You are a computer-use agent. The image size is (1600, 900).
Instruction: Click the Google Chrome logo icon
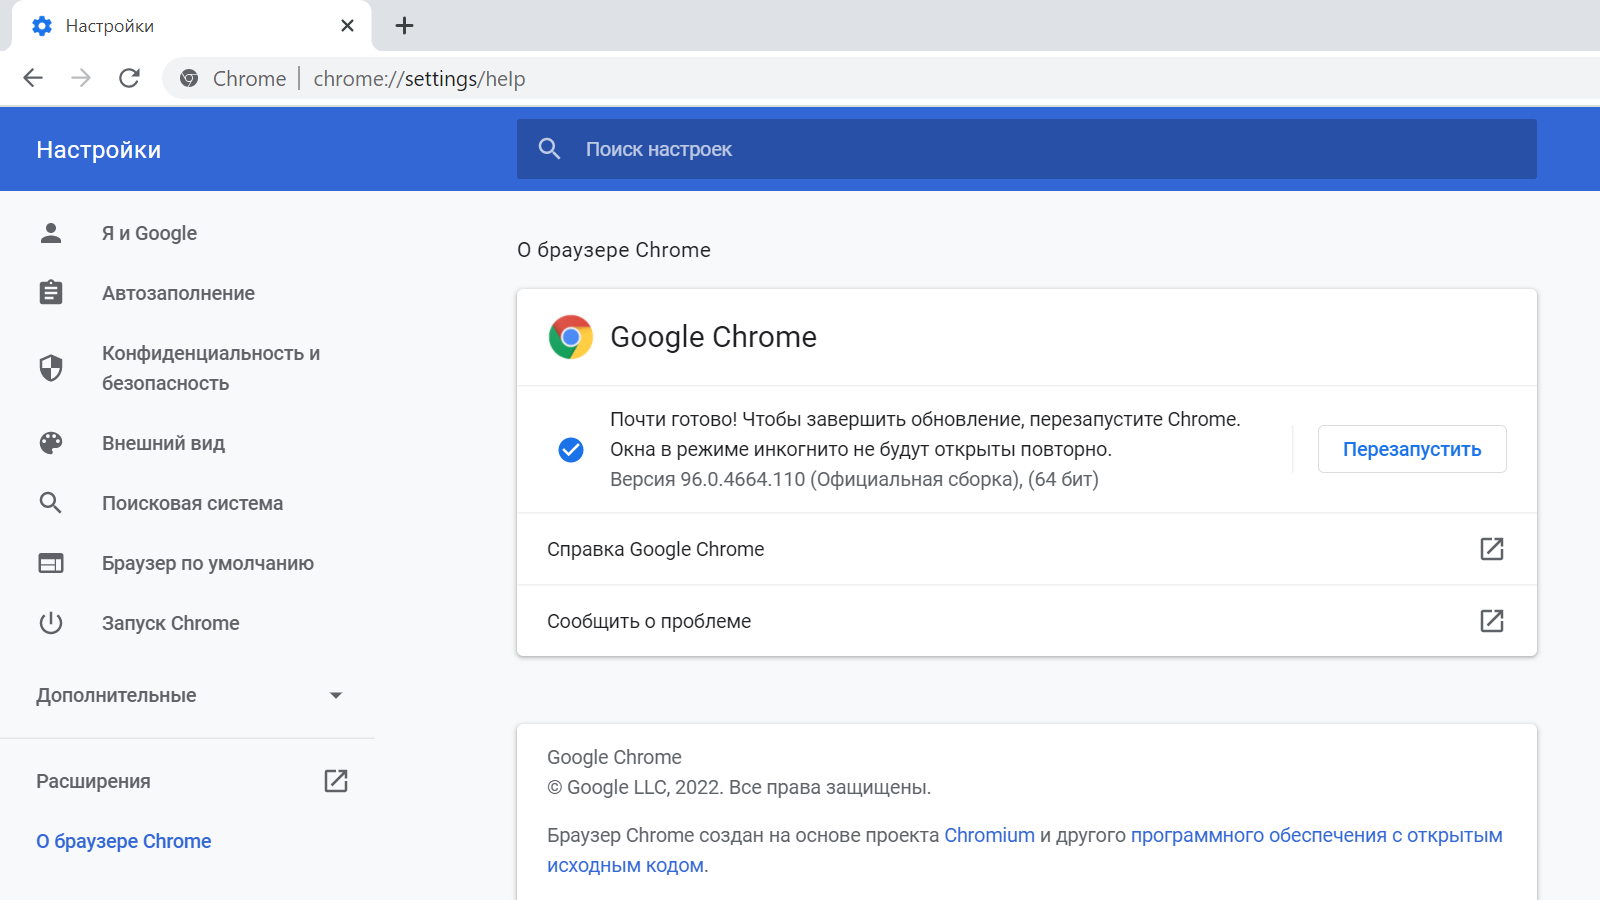point(571,337)
